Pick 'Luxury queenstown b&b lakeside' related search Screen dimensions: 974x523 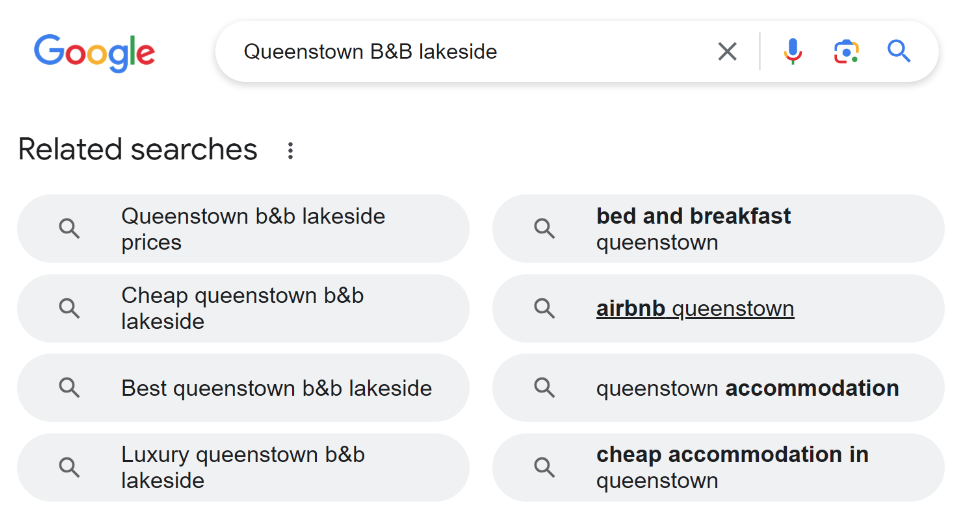coord(243,467)
